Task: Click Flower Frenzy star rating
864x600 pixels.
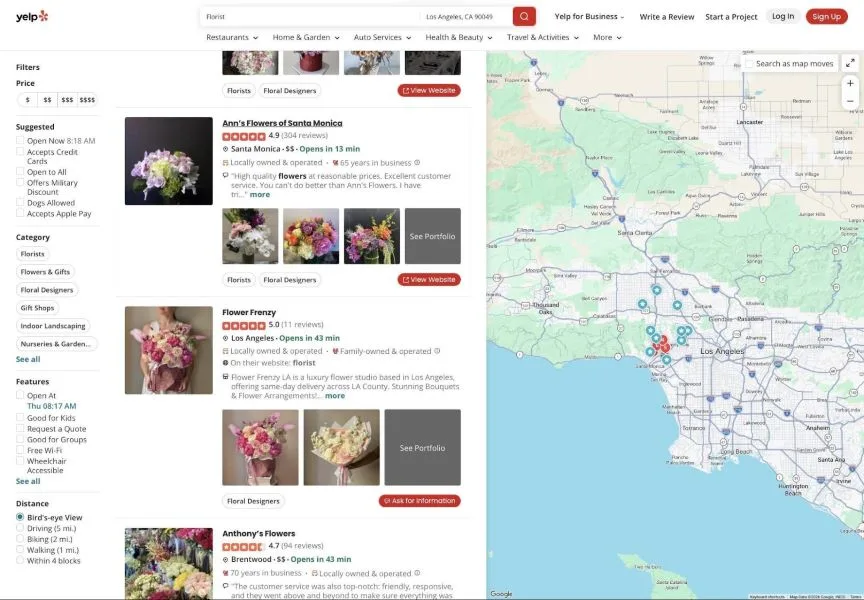Action: [244, 325]
